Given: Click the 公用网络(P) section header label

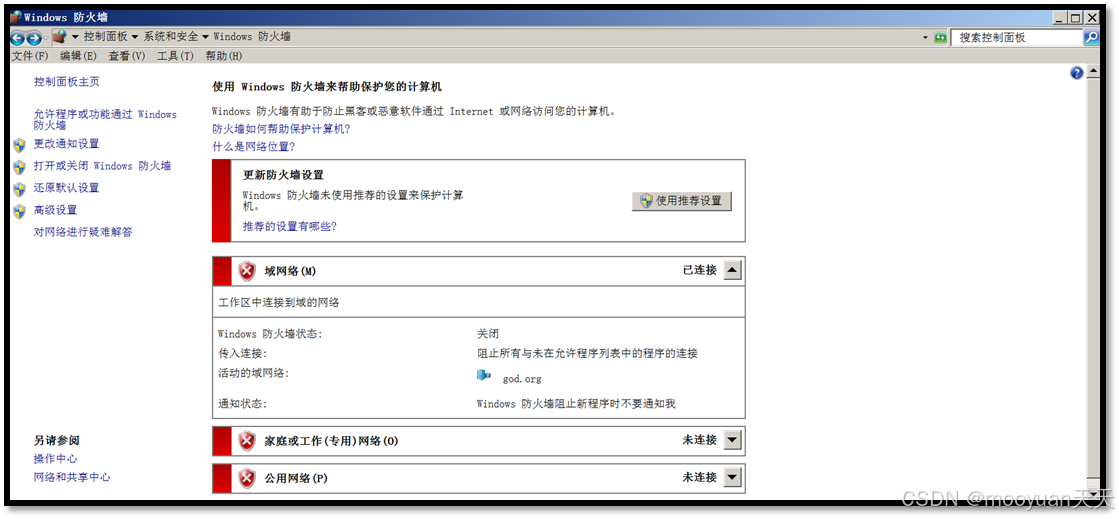Looking at the screenshot, I should (x=295, y=478).
